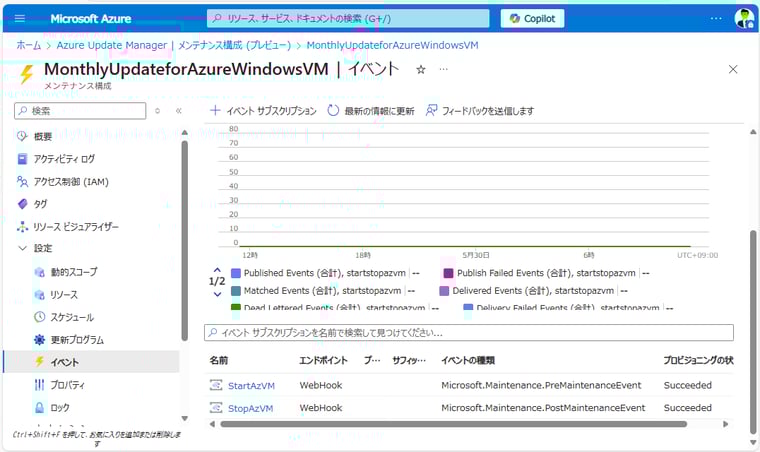Screen dimensions: 760x452
Task: Click Microsoft.Maintenance.PostMaintenanceEvent cell
Action: click(543, 408)
